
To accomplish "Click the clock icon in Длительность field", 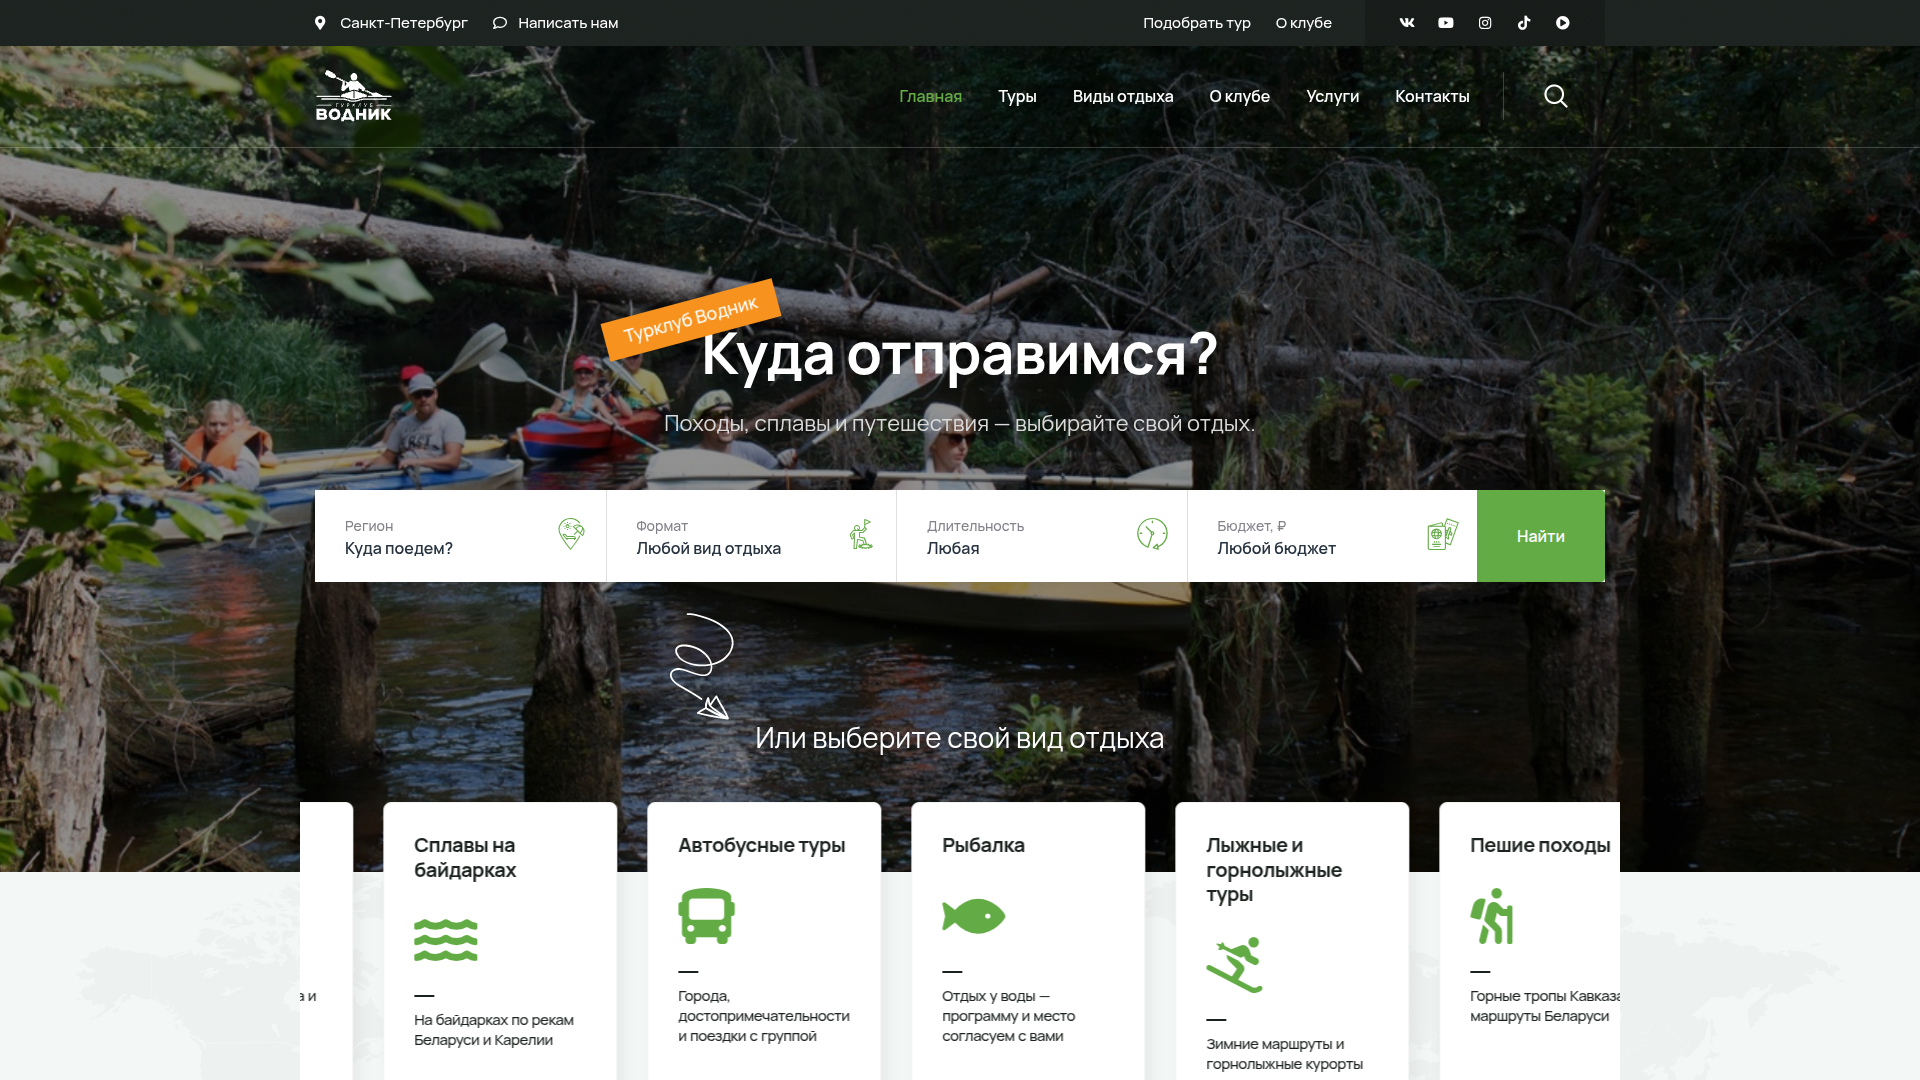I will tap(1152, 534).
